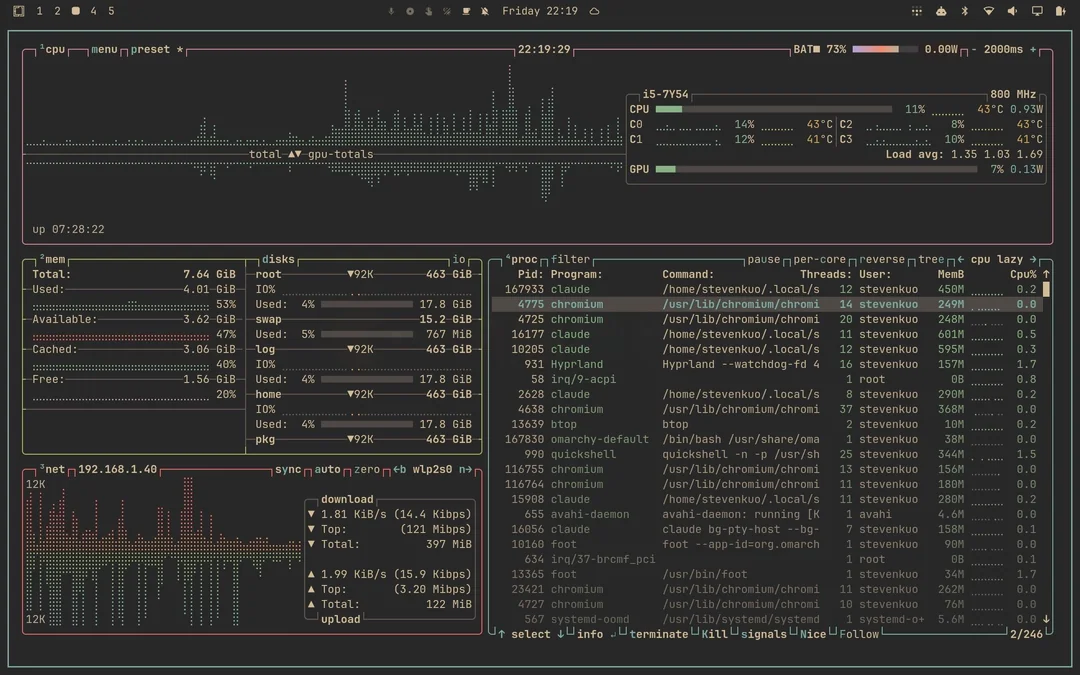Click the up arrow beside select

501,634
